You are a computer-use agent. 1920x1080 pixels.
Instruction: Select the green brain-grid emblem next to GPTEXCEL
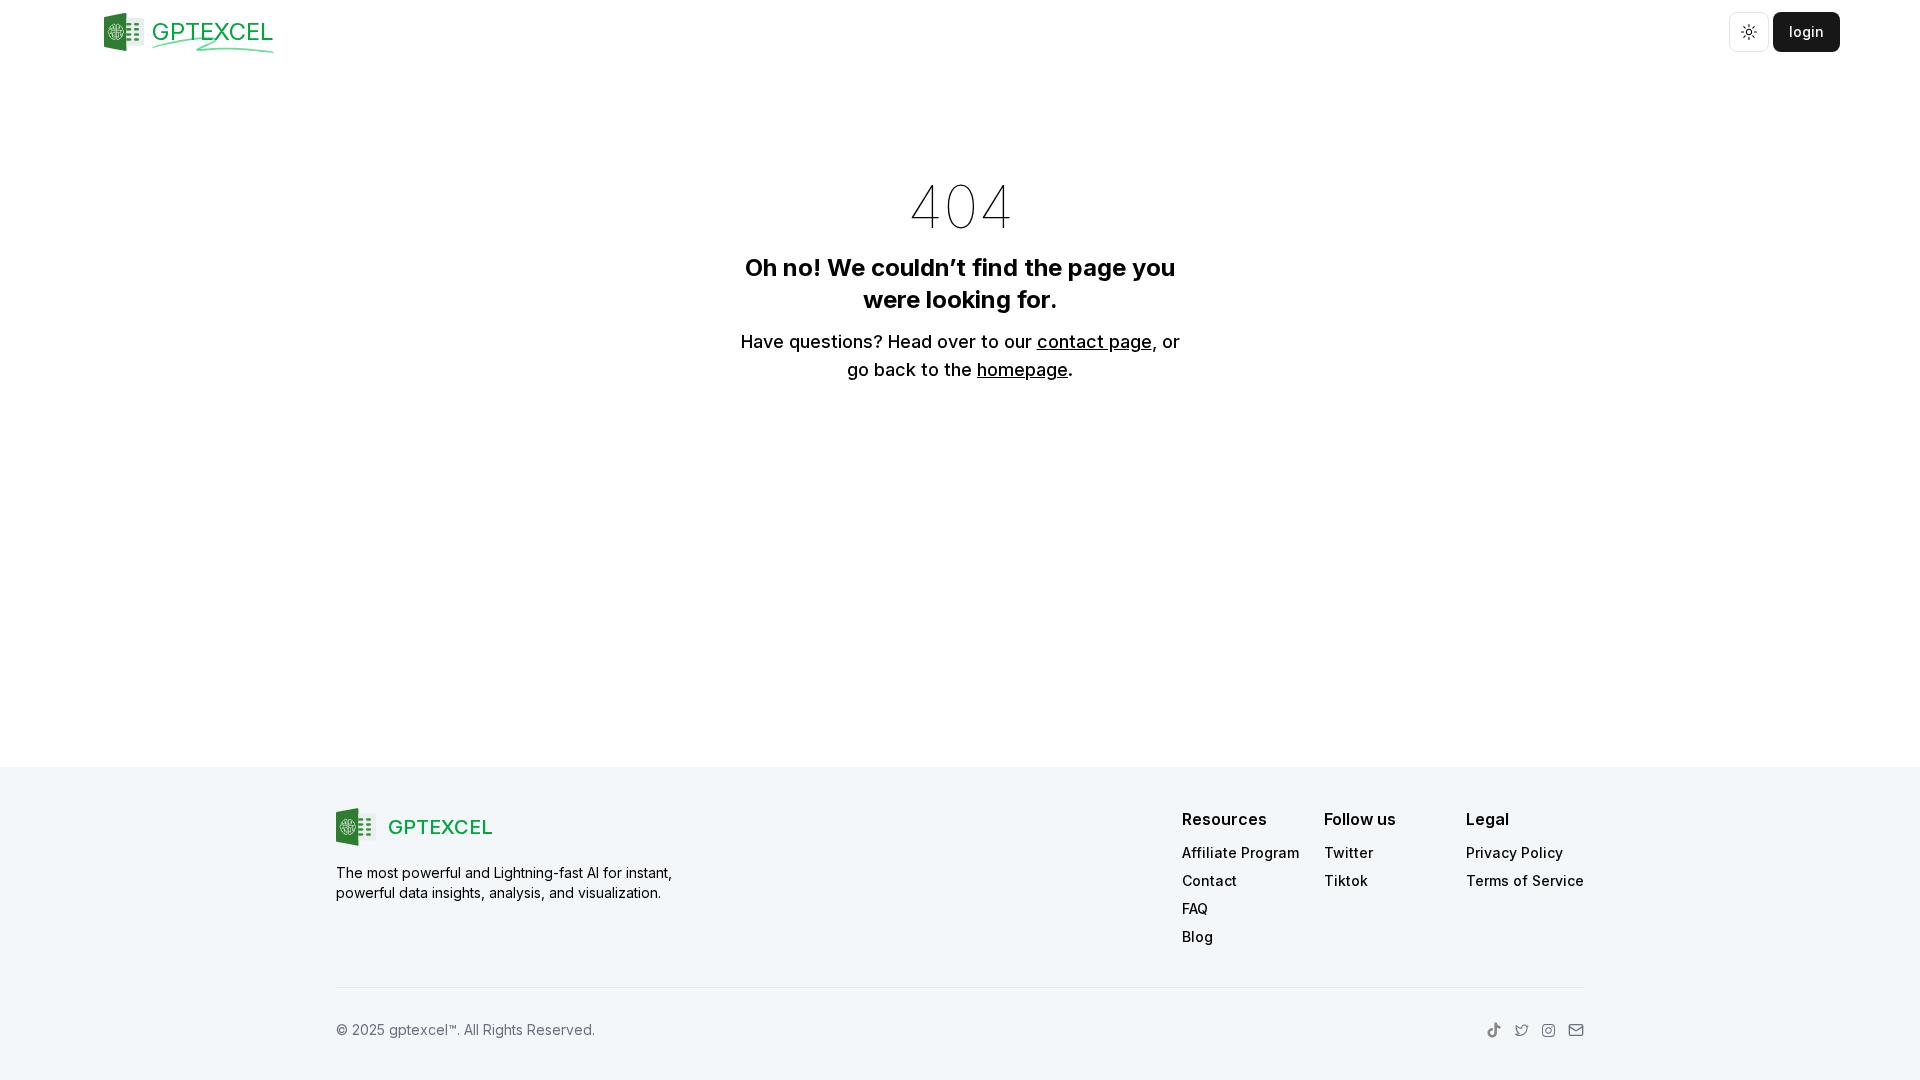coord(124,32)
